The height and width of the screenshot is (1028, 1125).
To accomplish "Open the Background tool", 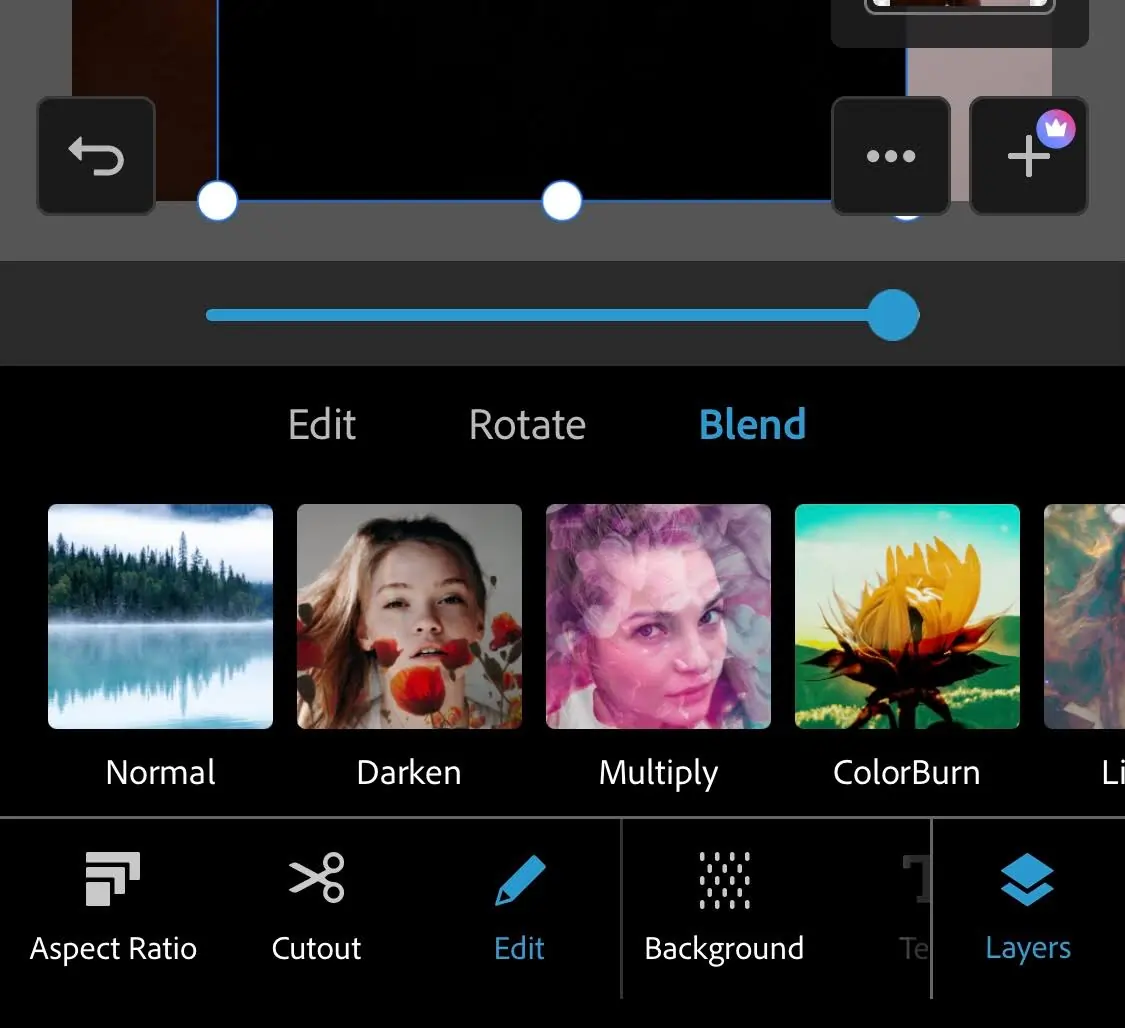I will point(724,907).
